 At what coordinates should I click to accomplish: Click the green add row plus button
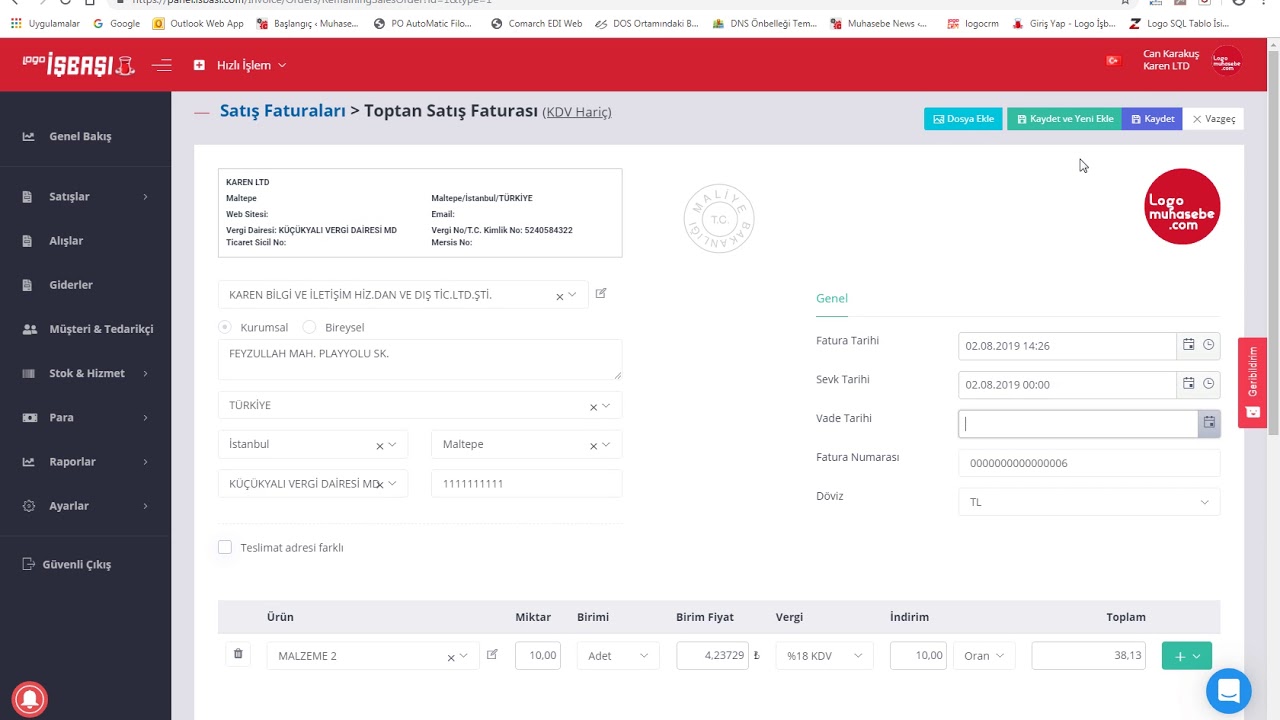pyautogui.click(x=1187, y=656)
